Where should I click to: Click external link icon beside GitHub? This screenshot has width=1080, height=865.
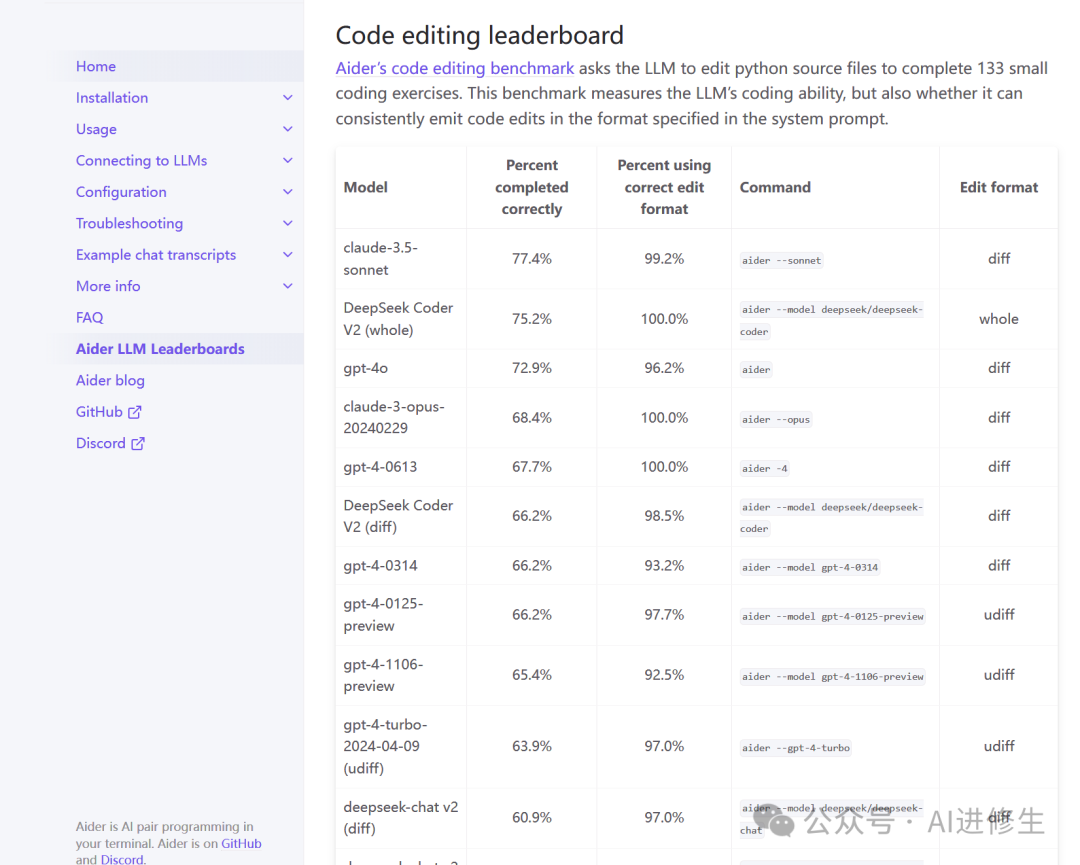pyautogui.click(x=135, y=412)
